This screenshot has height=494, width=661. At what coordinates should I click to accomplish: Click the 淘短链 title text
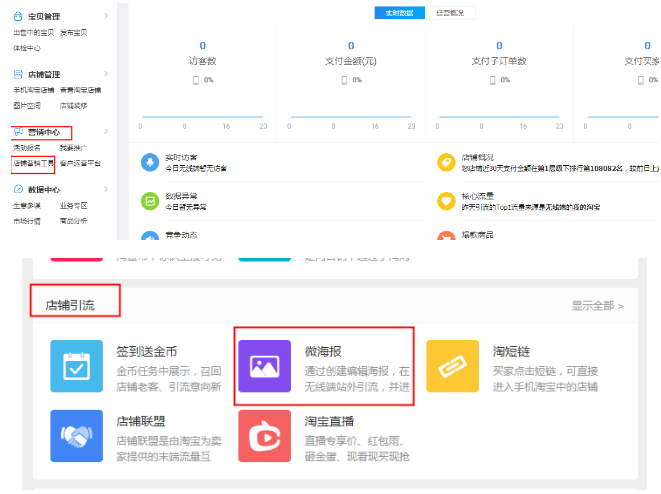[511, 352]
